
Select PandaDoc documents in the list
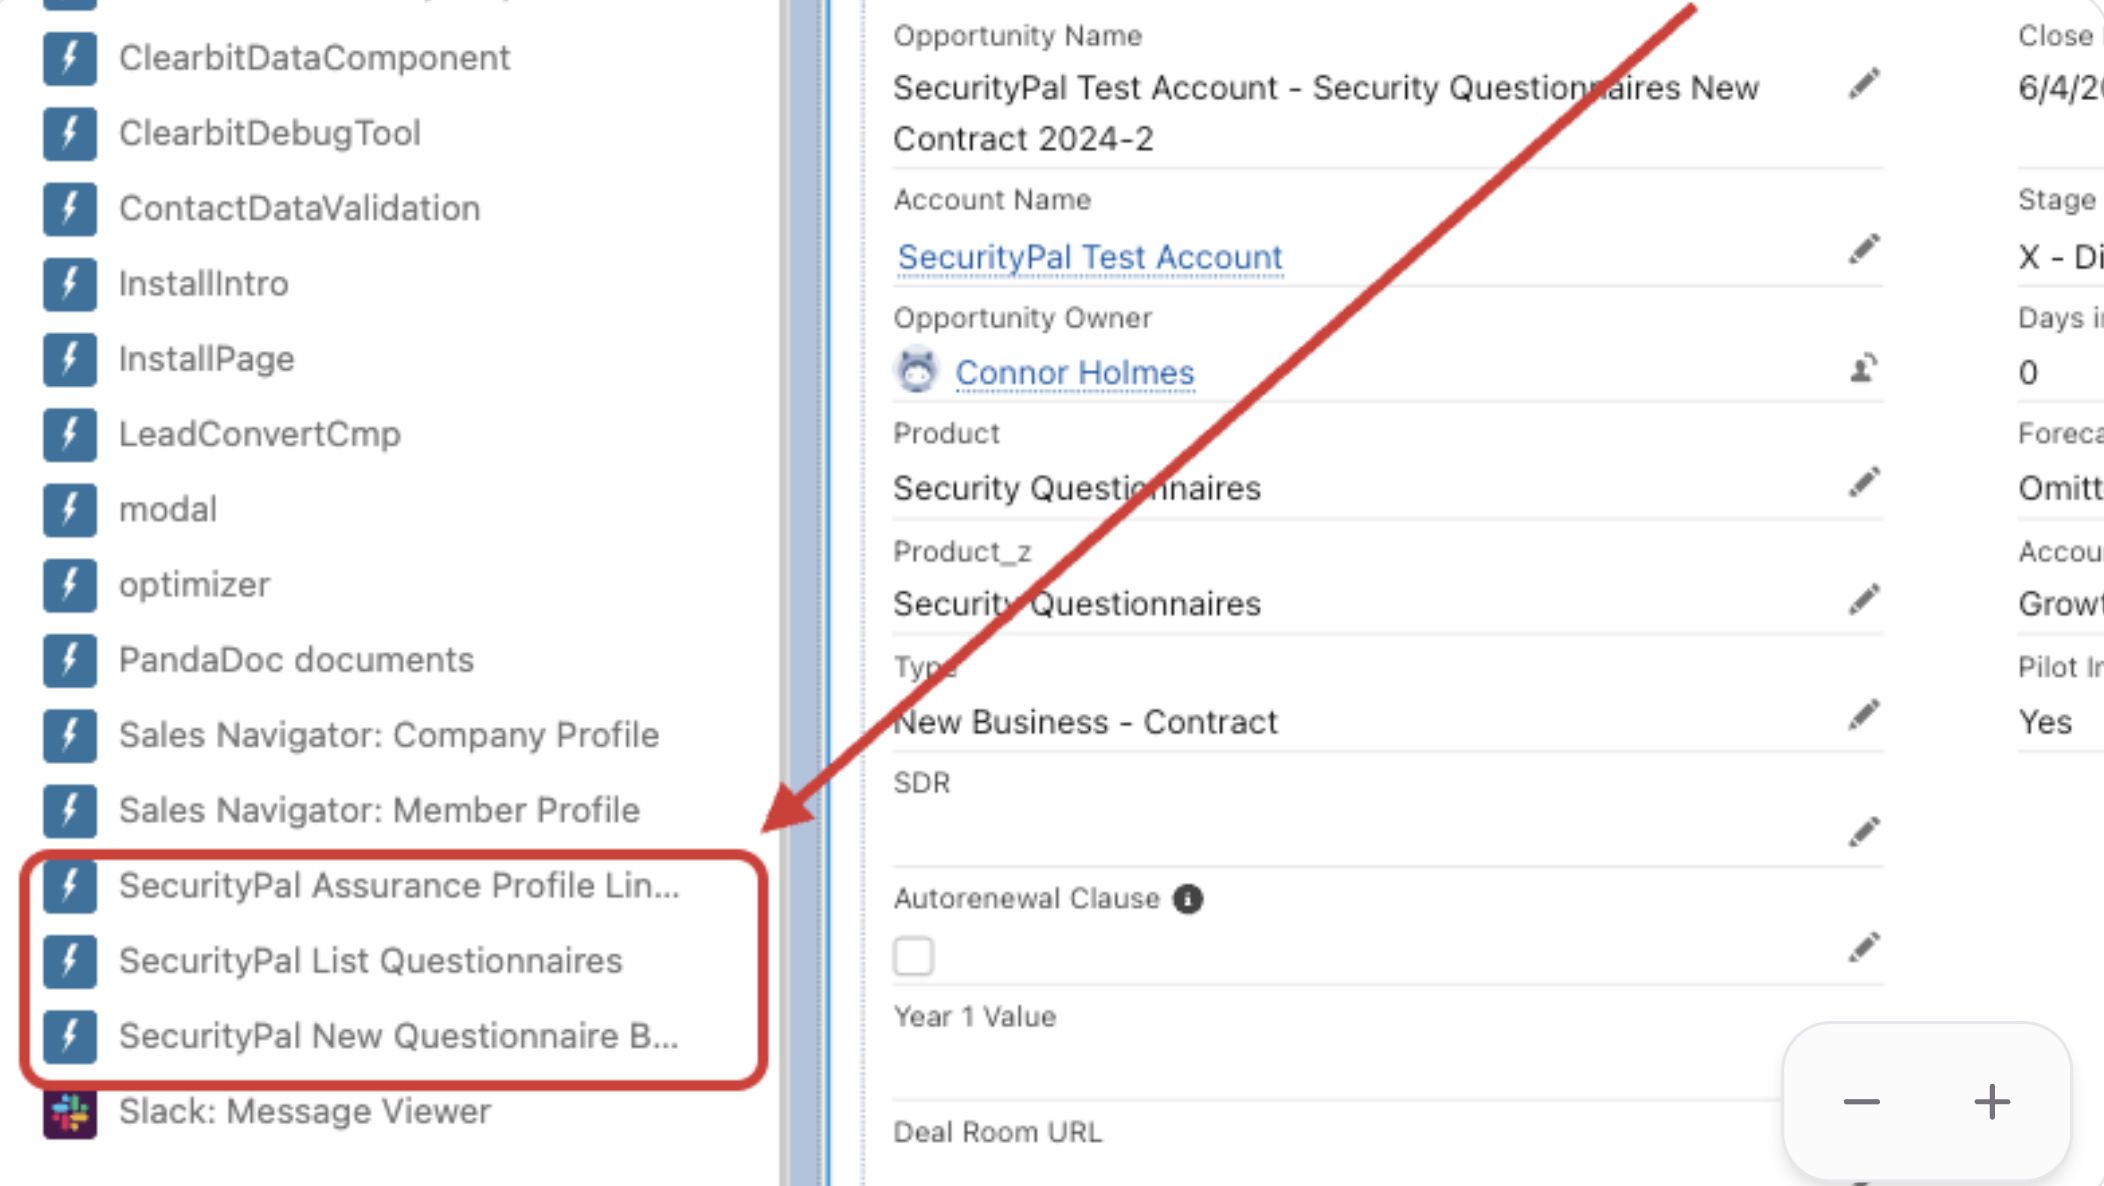pyautogui.click(x=296, y=660)
